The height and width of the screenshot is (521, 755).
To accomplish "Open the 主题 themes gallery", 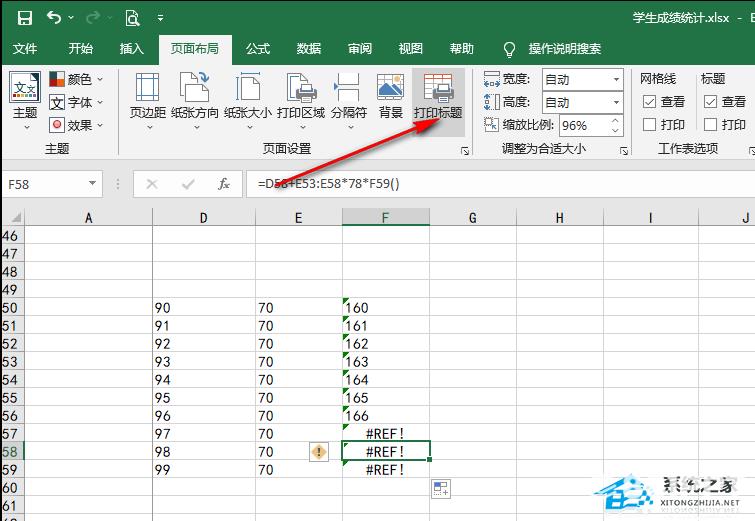I will (x=25, y=101).
